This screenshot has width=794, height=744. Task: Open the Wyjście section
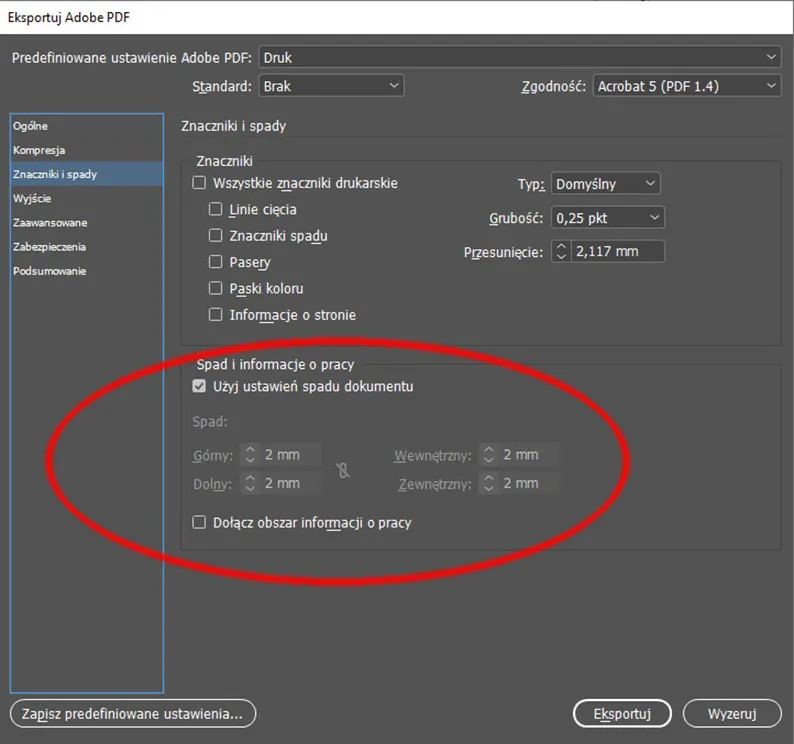87,199
